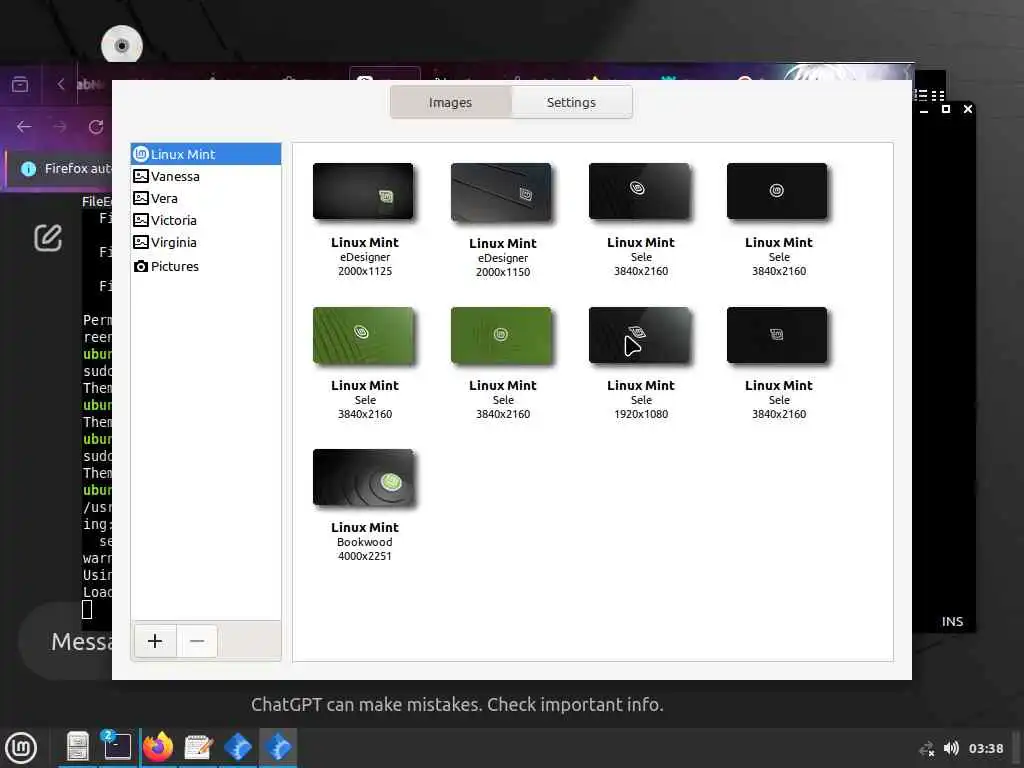
Task: Choose the green Sele wallpaper with diagonal lines
Action: coord(363,335)
